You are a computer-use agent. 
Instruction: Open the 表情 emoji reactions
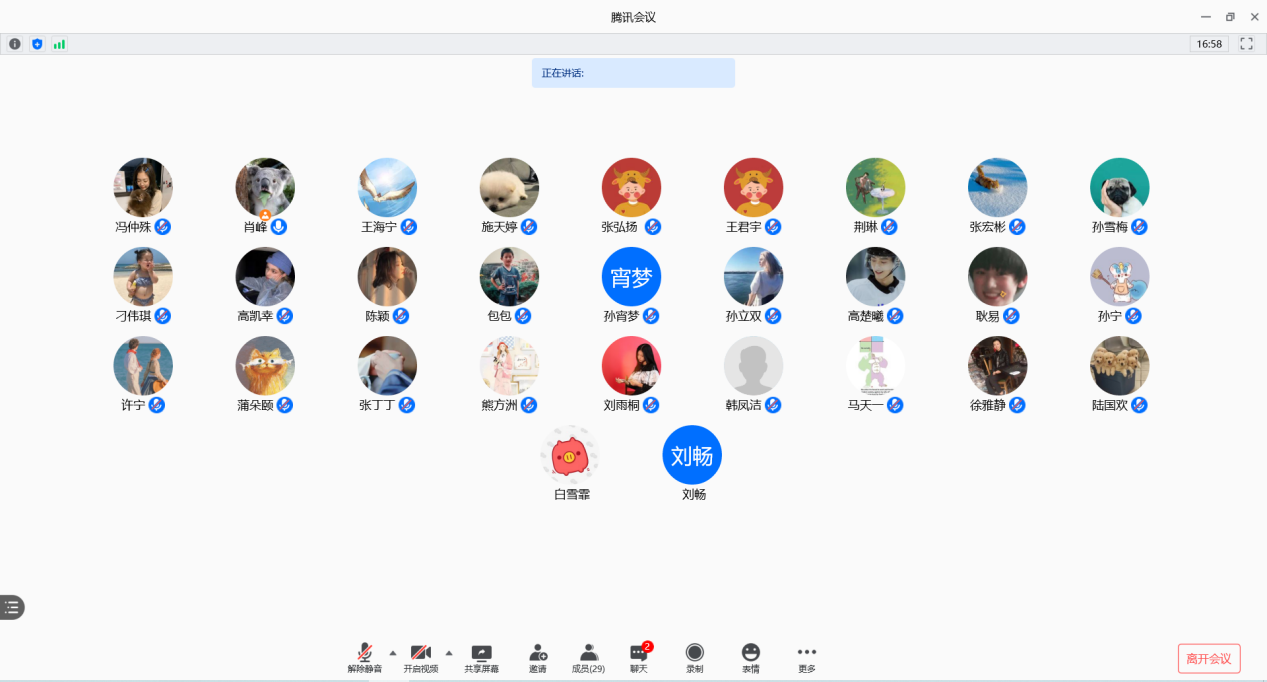tap(750, 653)
